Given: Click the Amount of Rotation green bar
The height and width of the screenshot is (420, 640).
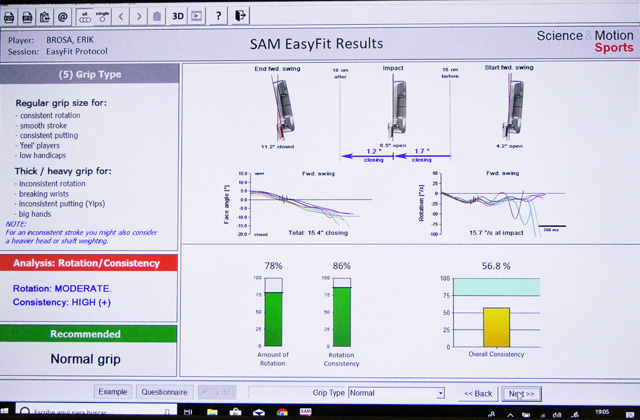Looking at the screenshot, I should (273, 320).
